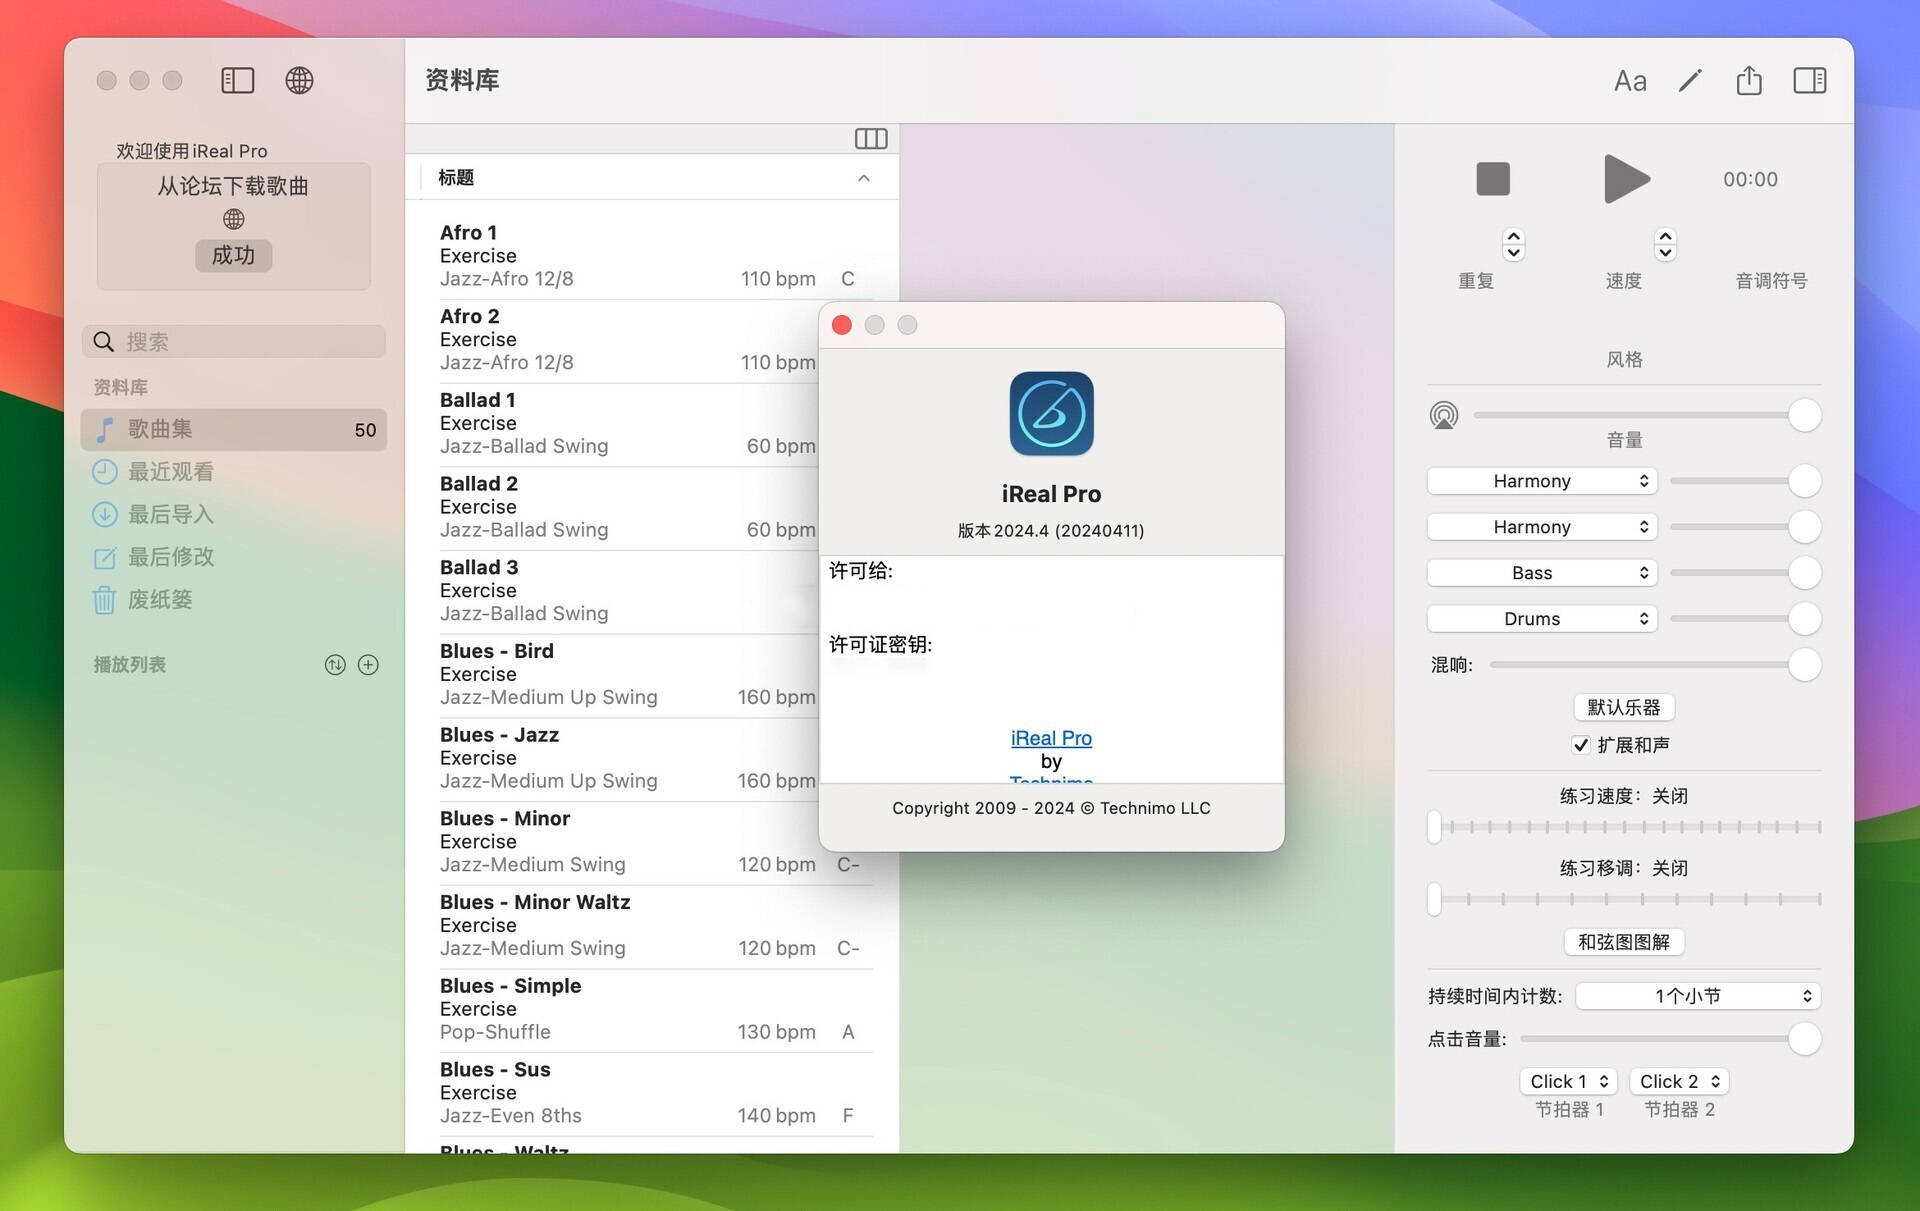Screen dimensions: 1920x1211
Task: Click the globe/forum icon in sidebar
Action: coord(233,216)
